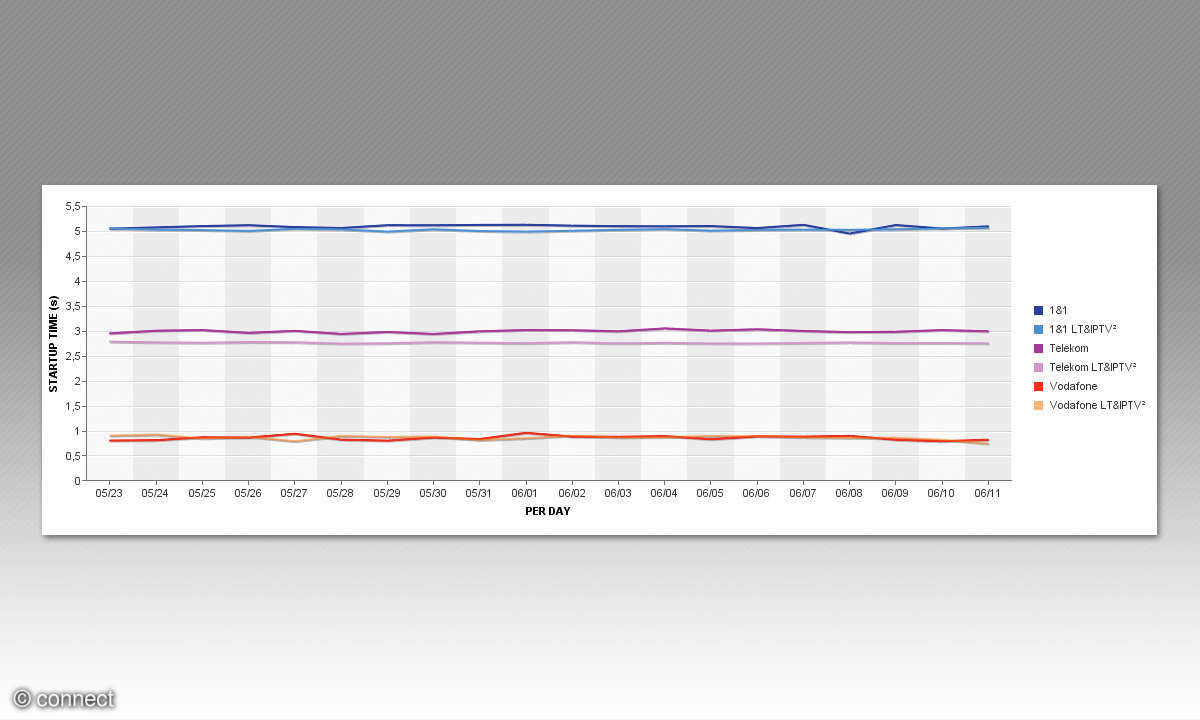Screen dimensions: 1200x720
Task: Click the 06/07 date label
Action: tap(803, 493)
